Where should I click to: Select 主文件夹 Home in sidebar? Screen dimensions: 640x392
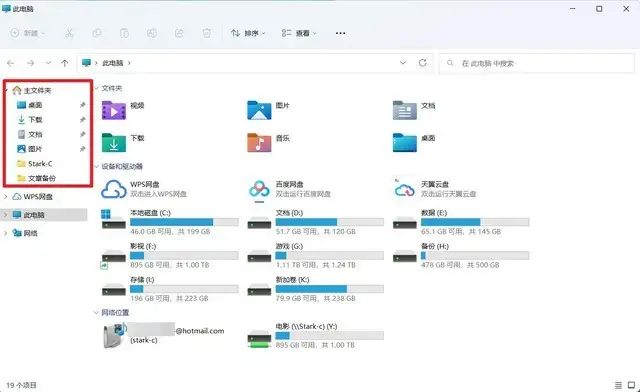point(37,90)
